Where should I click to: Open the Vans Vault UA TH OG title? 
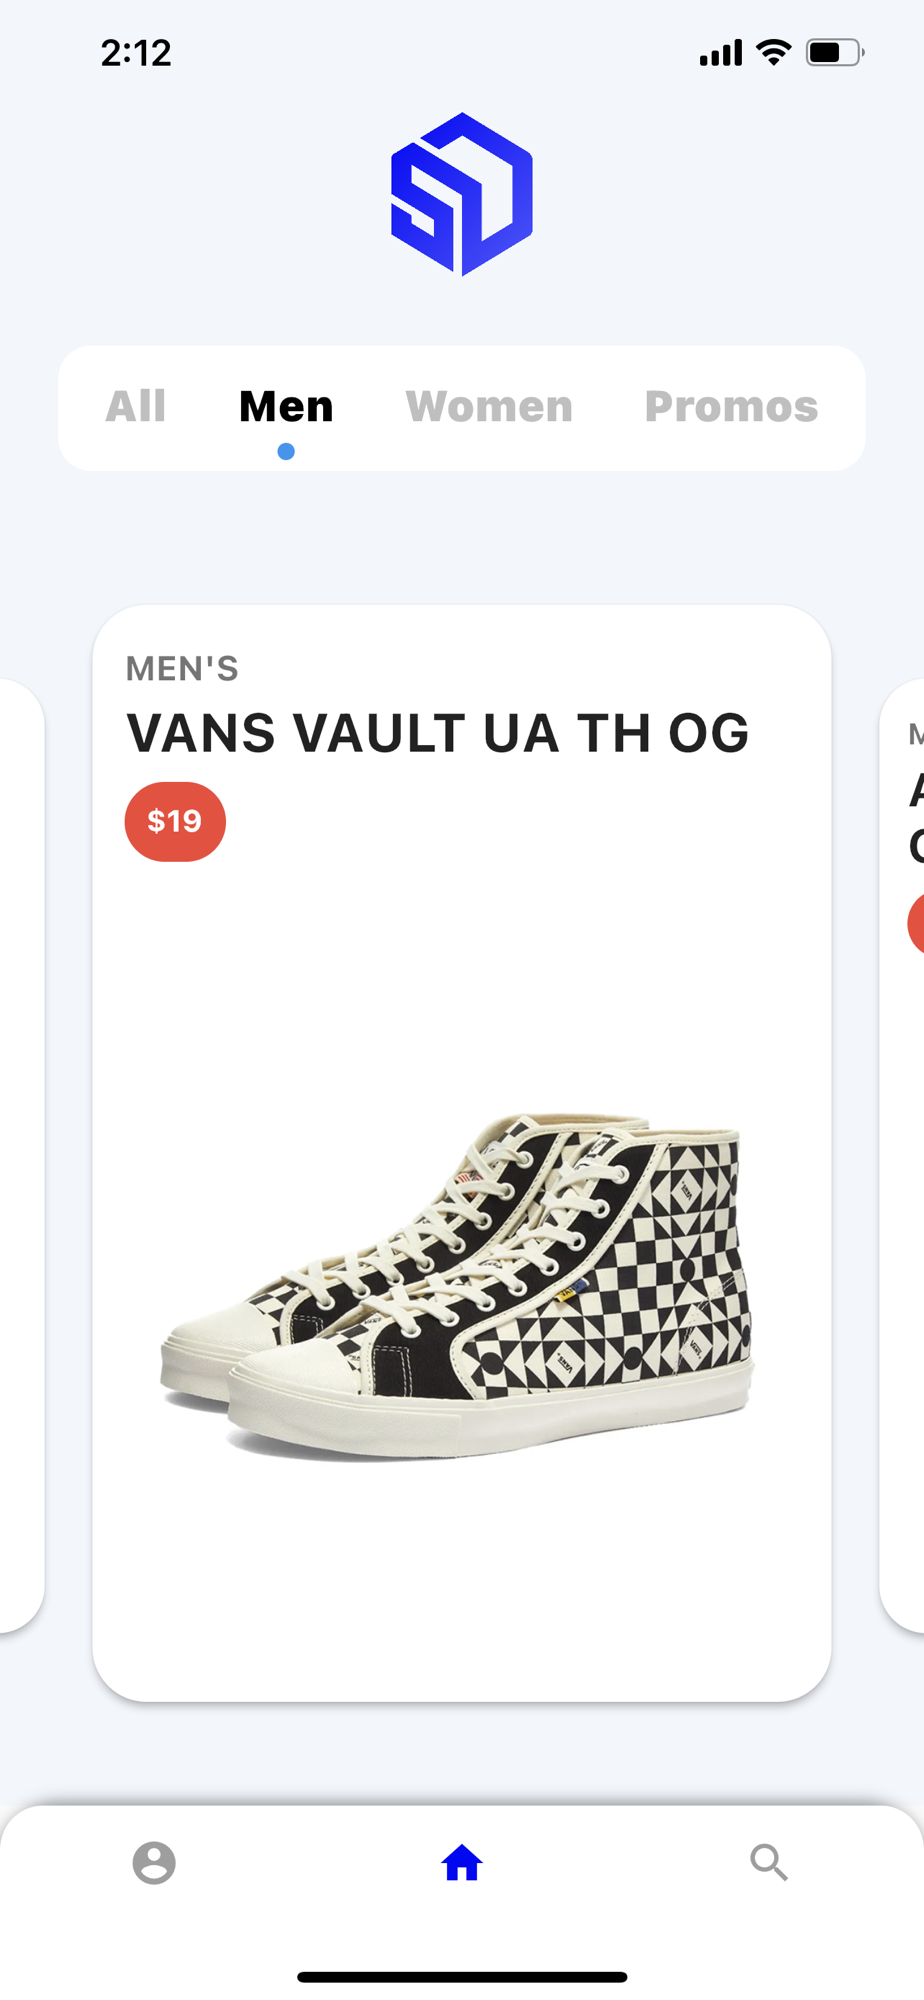(x=438, y=733)
